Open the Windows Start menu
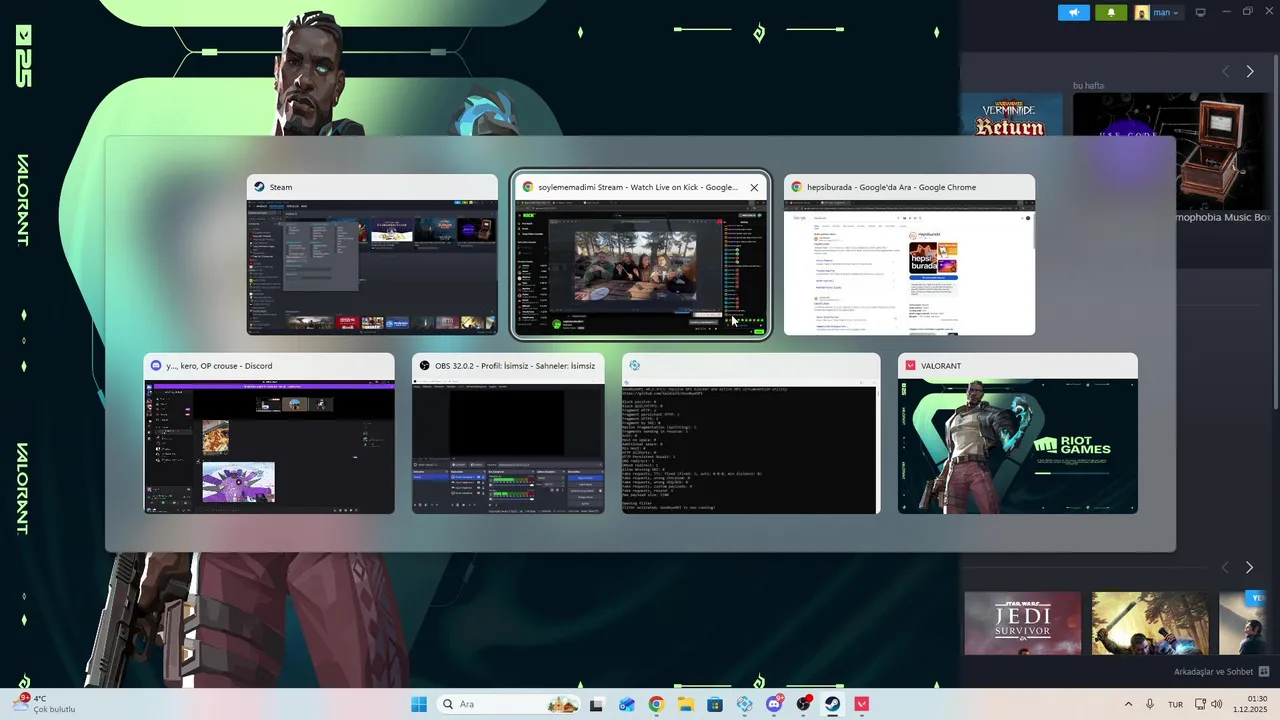This screenshot has width=1280, height=720. pyautogui.click(x=419, y=704)
